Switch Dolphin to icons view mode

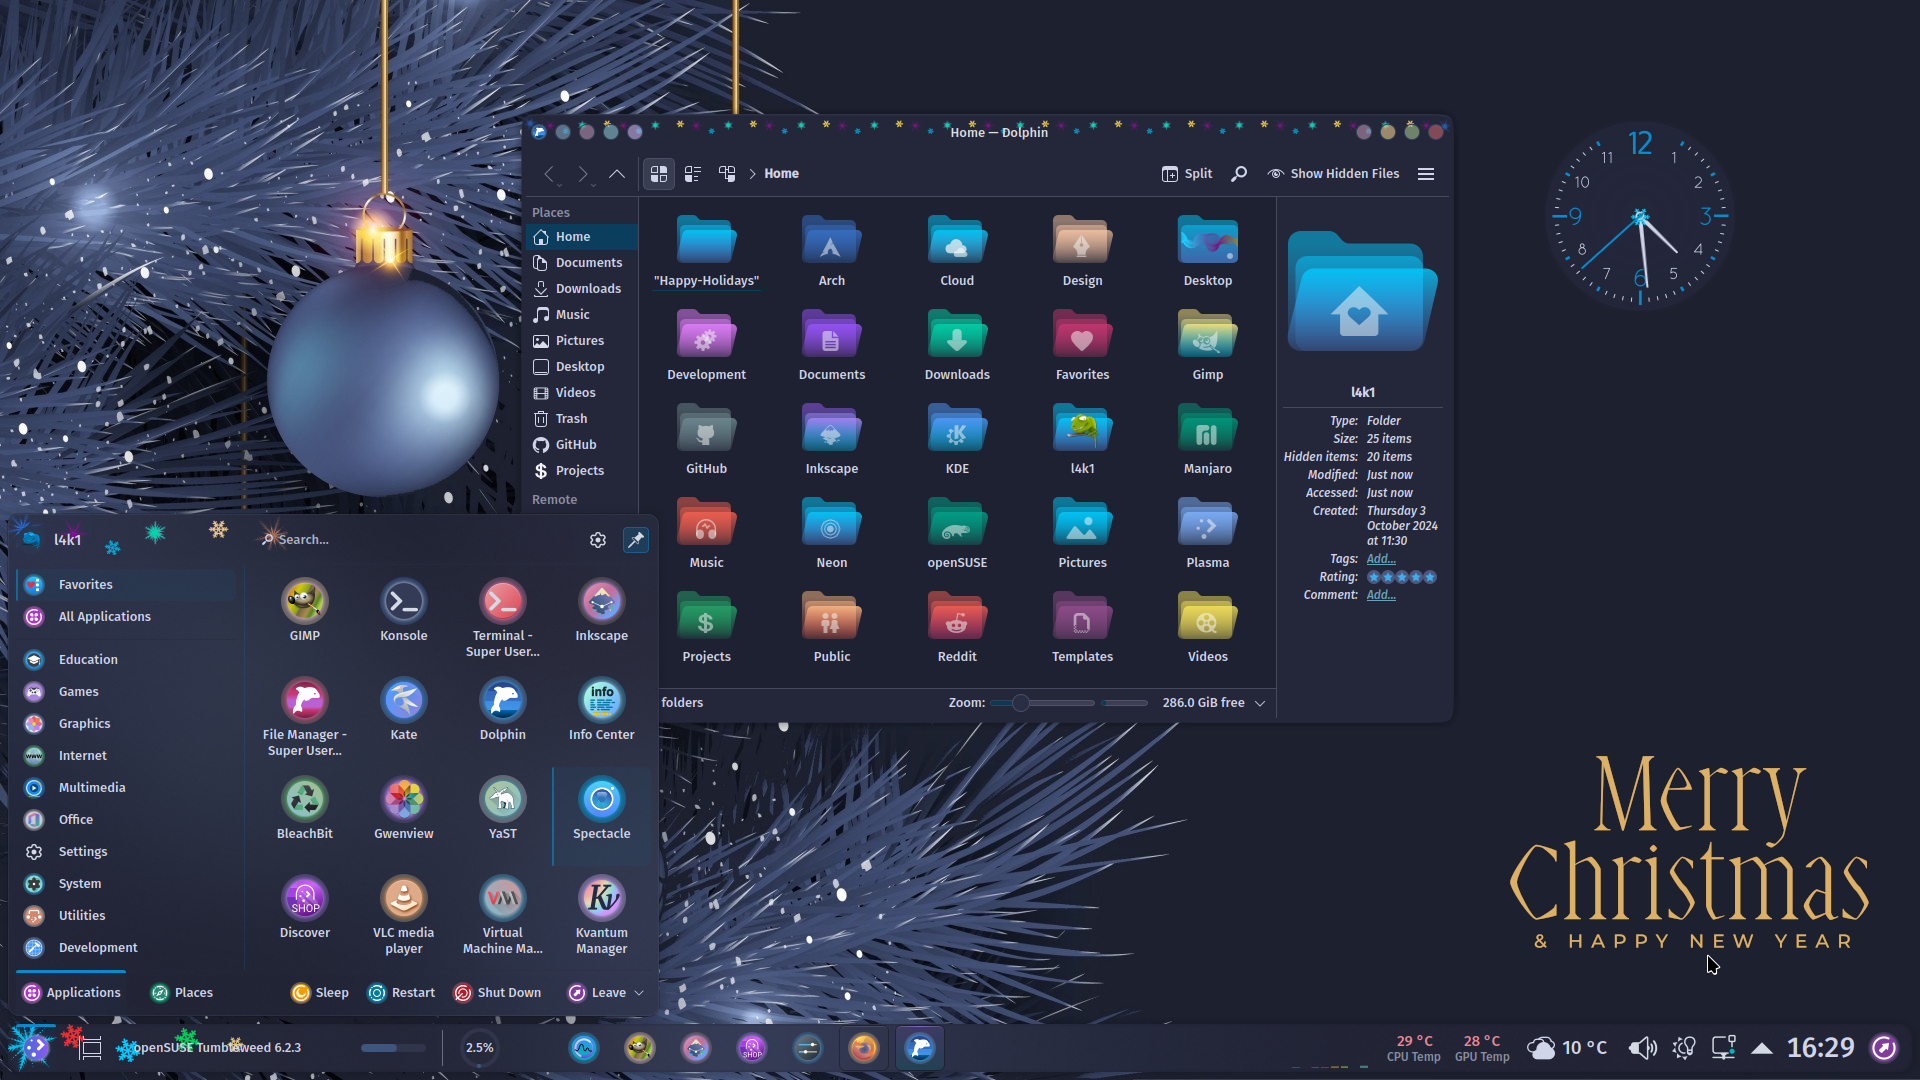[659, 174]
